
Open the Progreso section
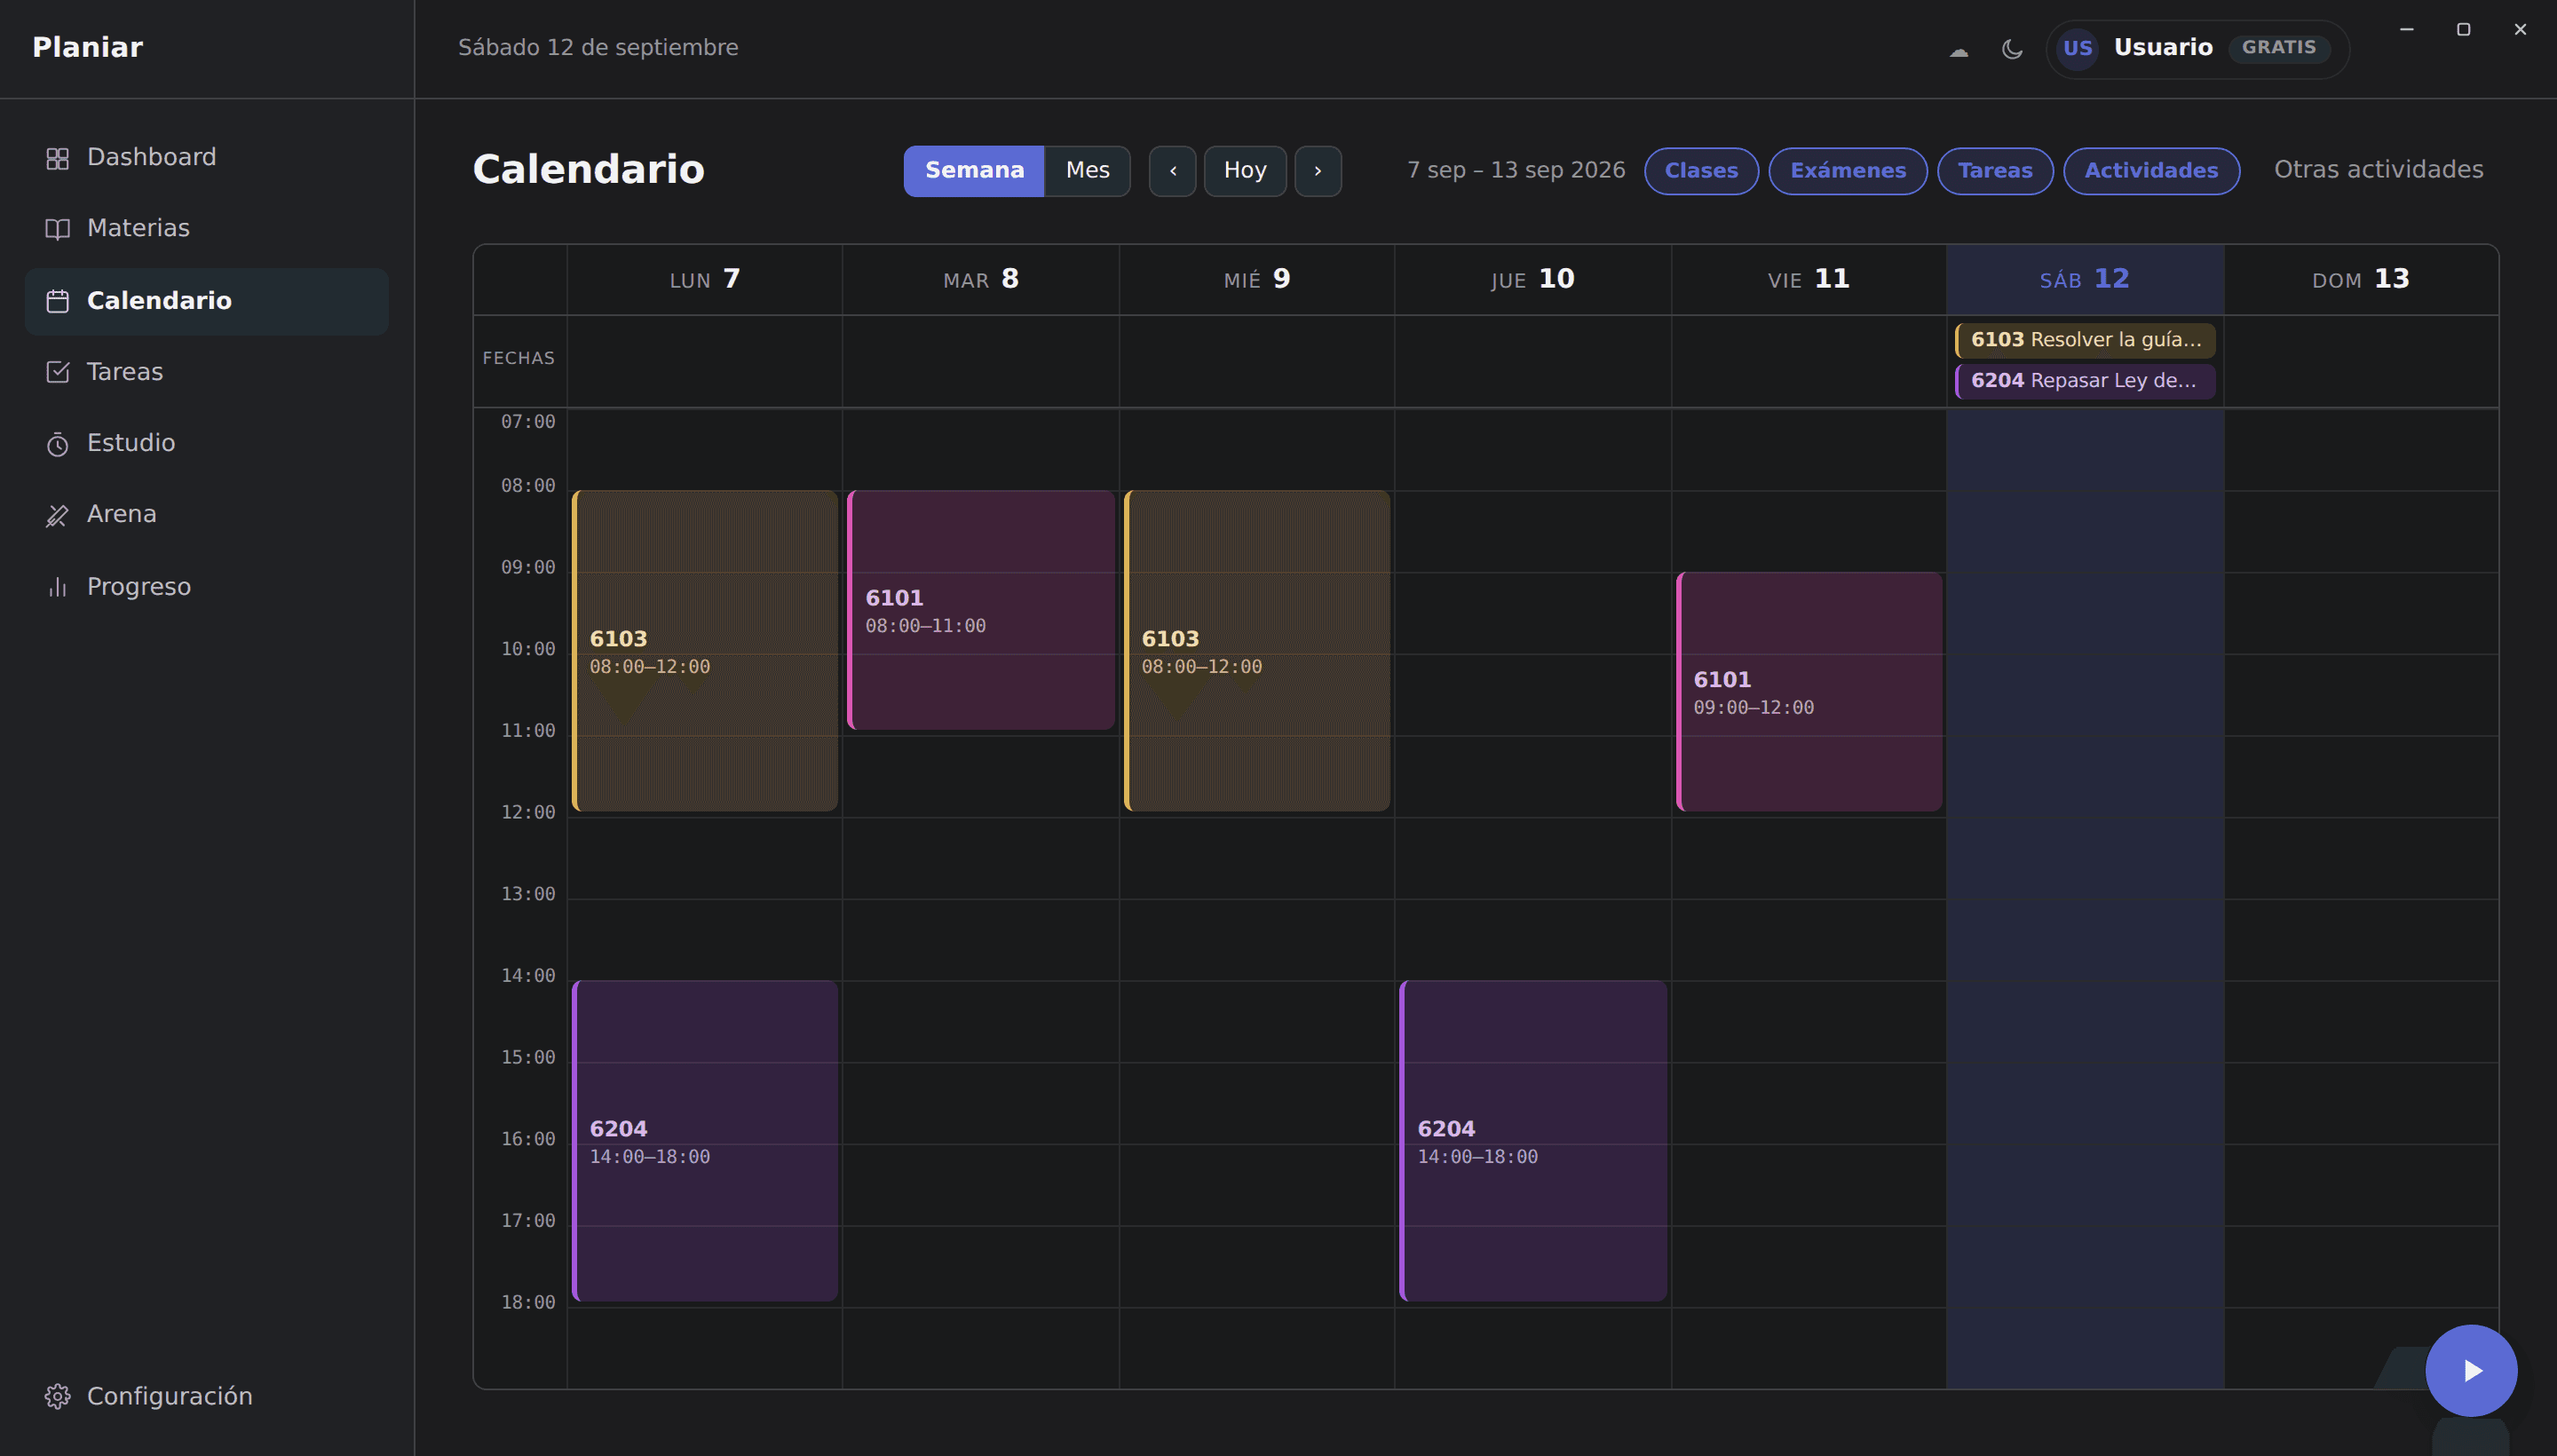[206, 587]
